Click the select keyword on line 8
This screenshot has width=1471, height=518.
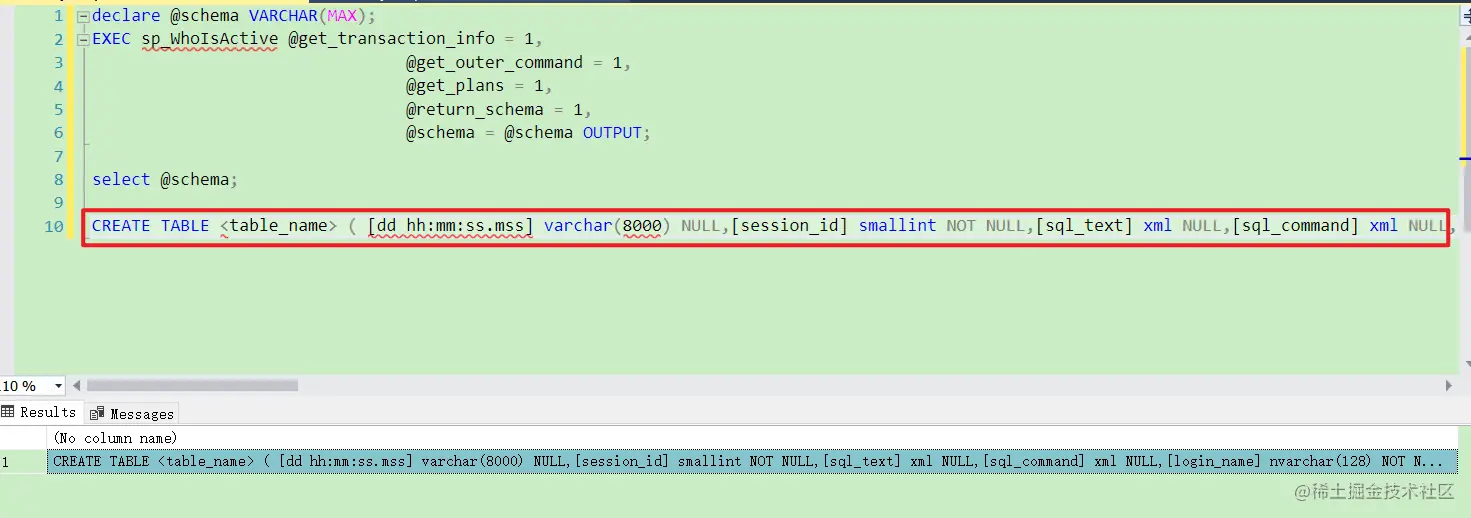[x=121, y=179]
